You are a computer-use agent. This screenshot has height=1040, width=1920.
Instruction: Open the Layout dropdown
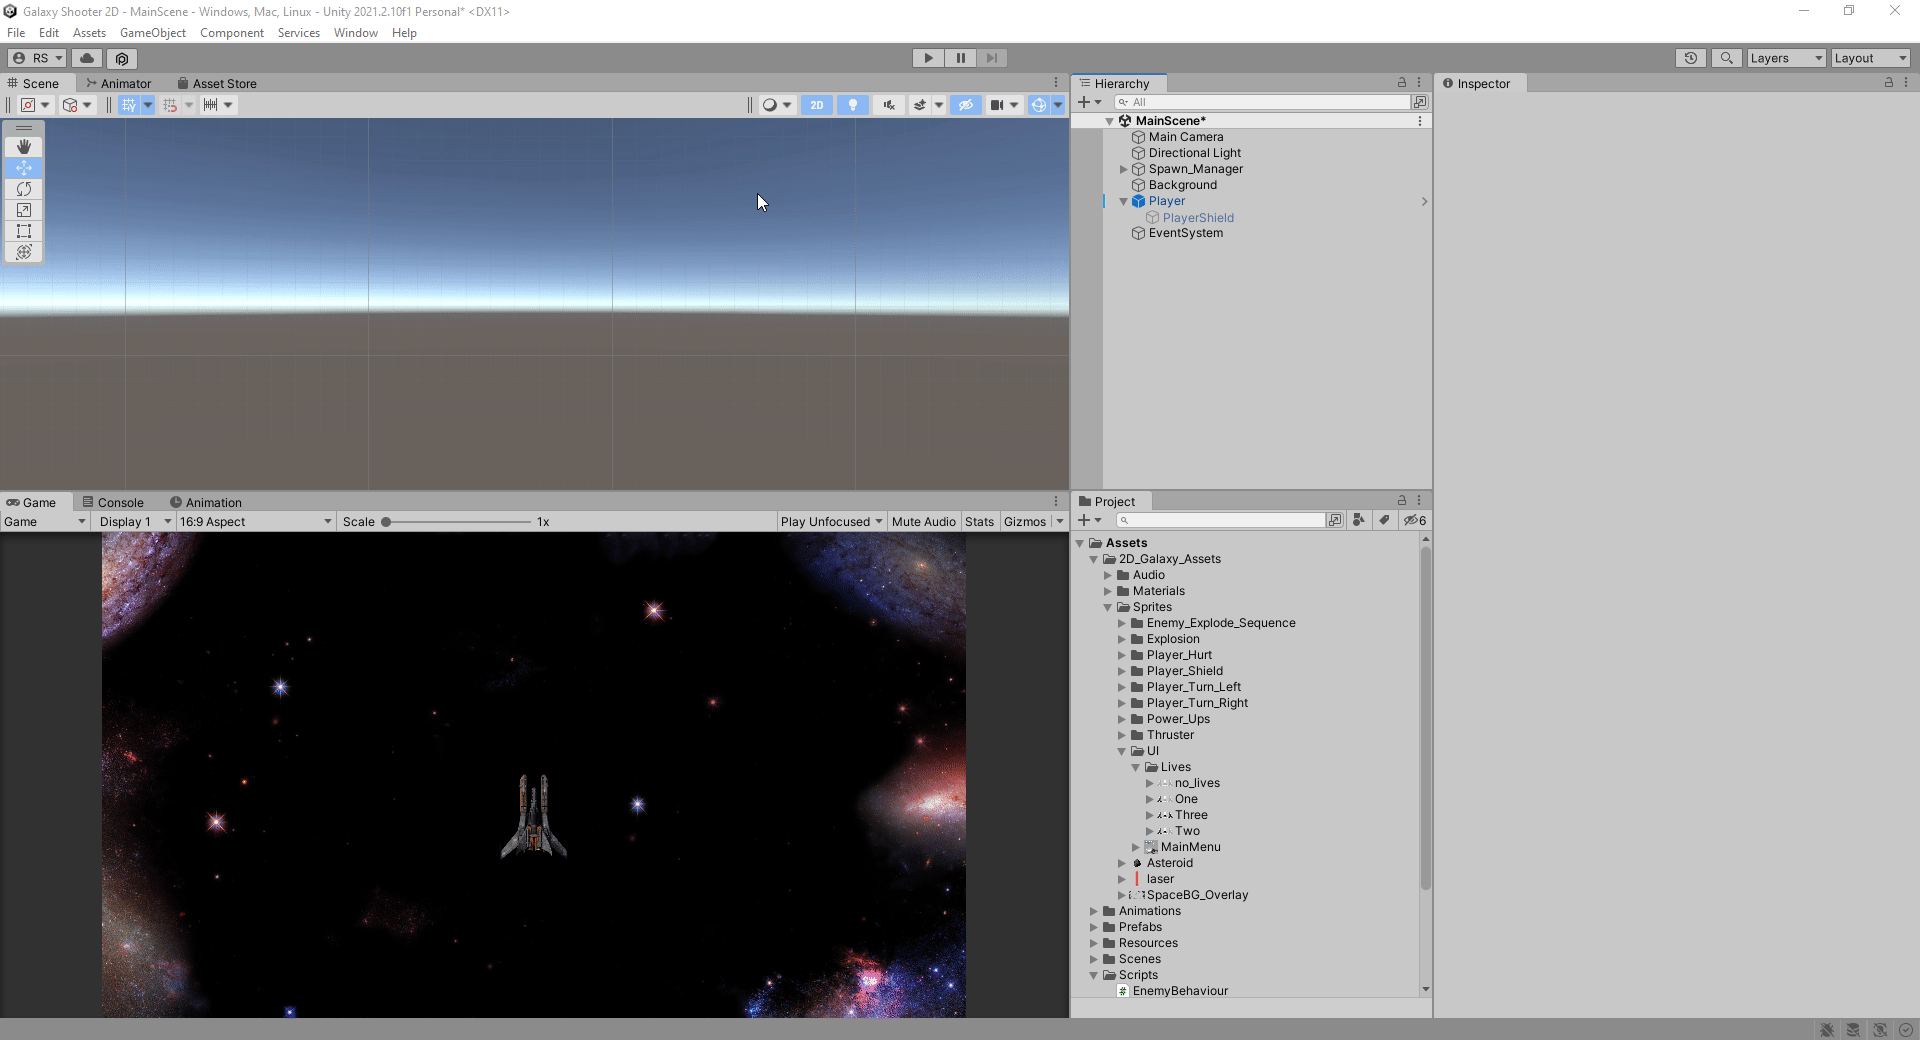click(x=1868, y=57)
